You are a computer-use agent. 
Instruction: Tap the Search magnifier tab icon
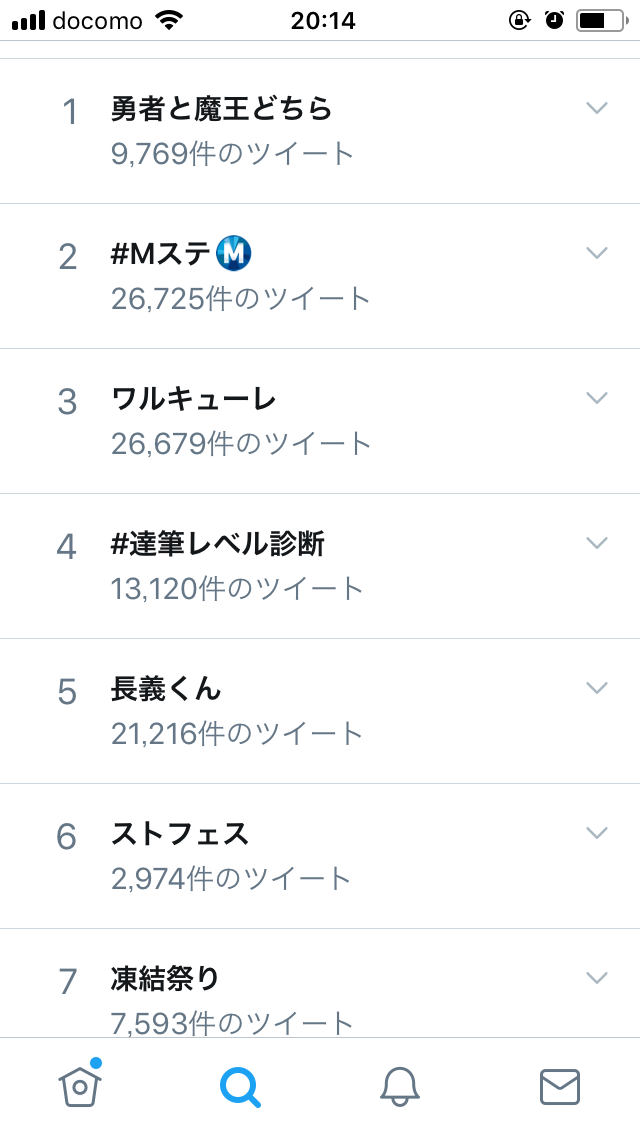coord(240,1086)
